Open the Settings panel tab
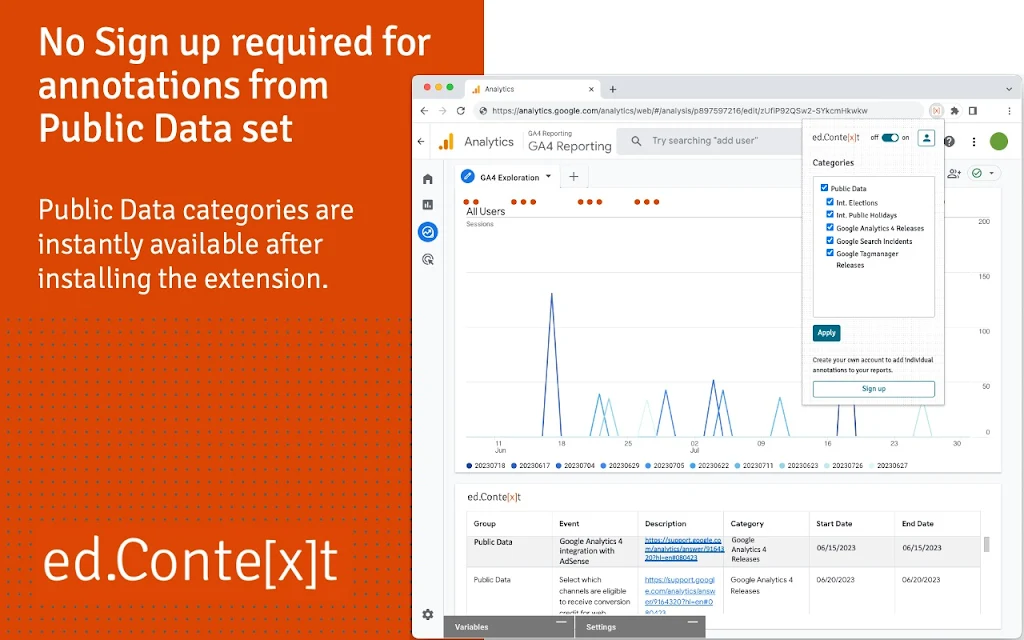The width and height of the screenshot is (1024, 640). tap(640, 627)
